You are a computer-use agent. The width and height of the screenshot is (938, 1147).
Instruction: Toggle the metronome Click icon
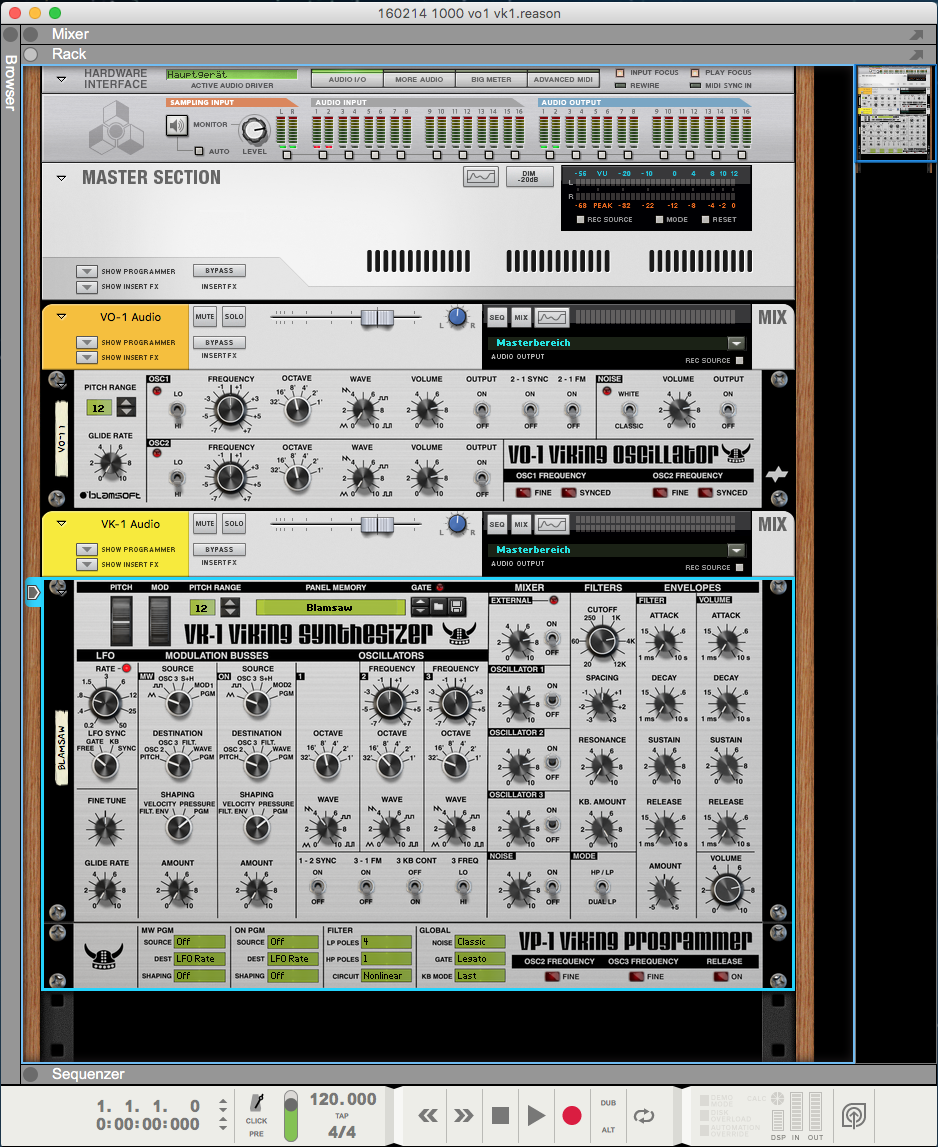tap(257, 1103)
